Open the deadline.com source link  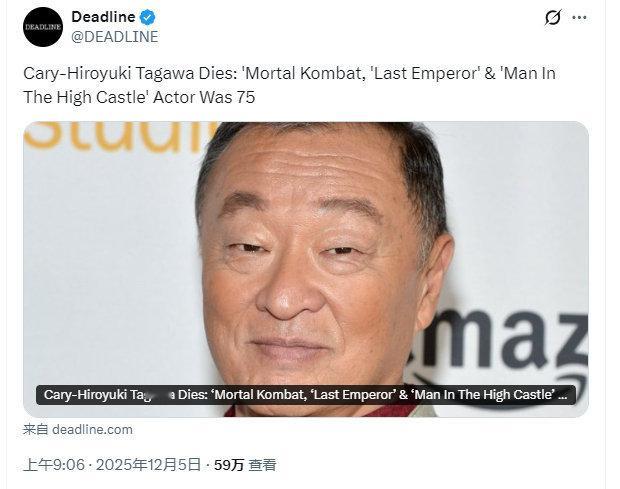point(93,430)
